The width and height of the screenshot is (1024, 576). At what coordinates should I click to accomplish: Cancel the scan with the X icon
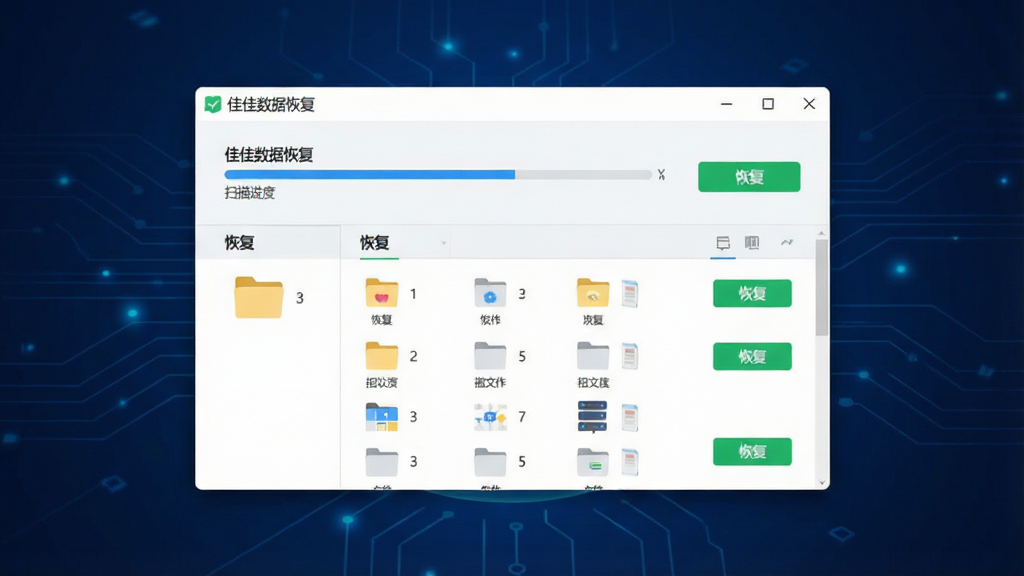(x=662, y=174)
